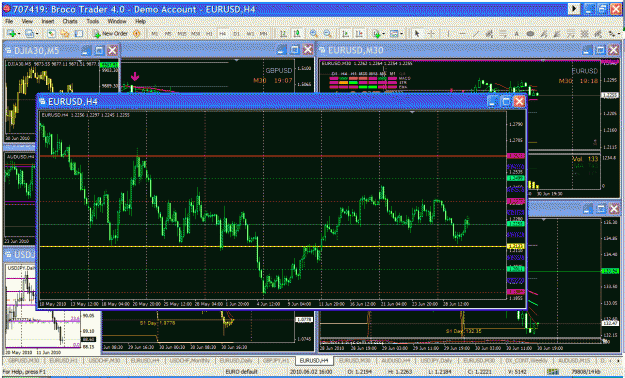Expand the New Chart dropdown arrow
Image resolution: width=625 pixels, height=378 pixels.
point(18,34)
